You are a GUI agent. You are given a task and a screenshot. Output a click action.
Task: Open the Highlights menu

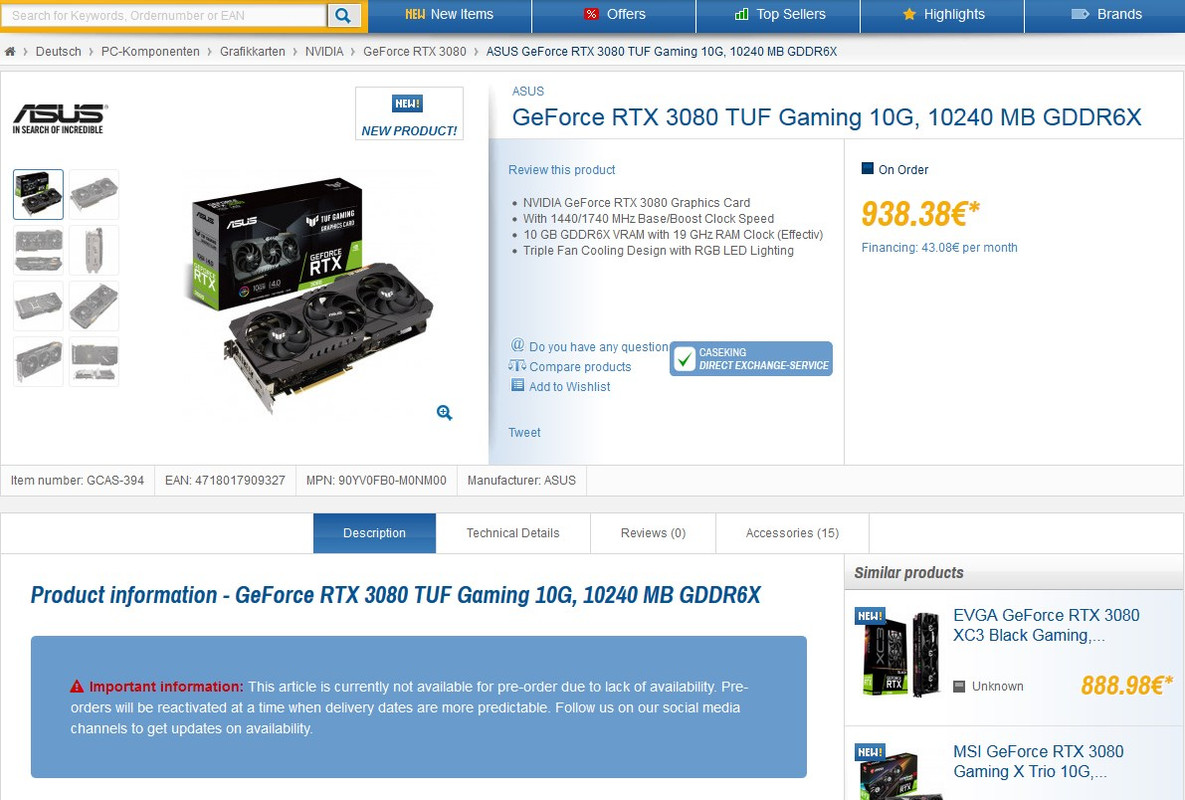[942, 14]
